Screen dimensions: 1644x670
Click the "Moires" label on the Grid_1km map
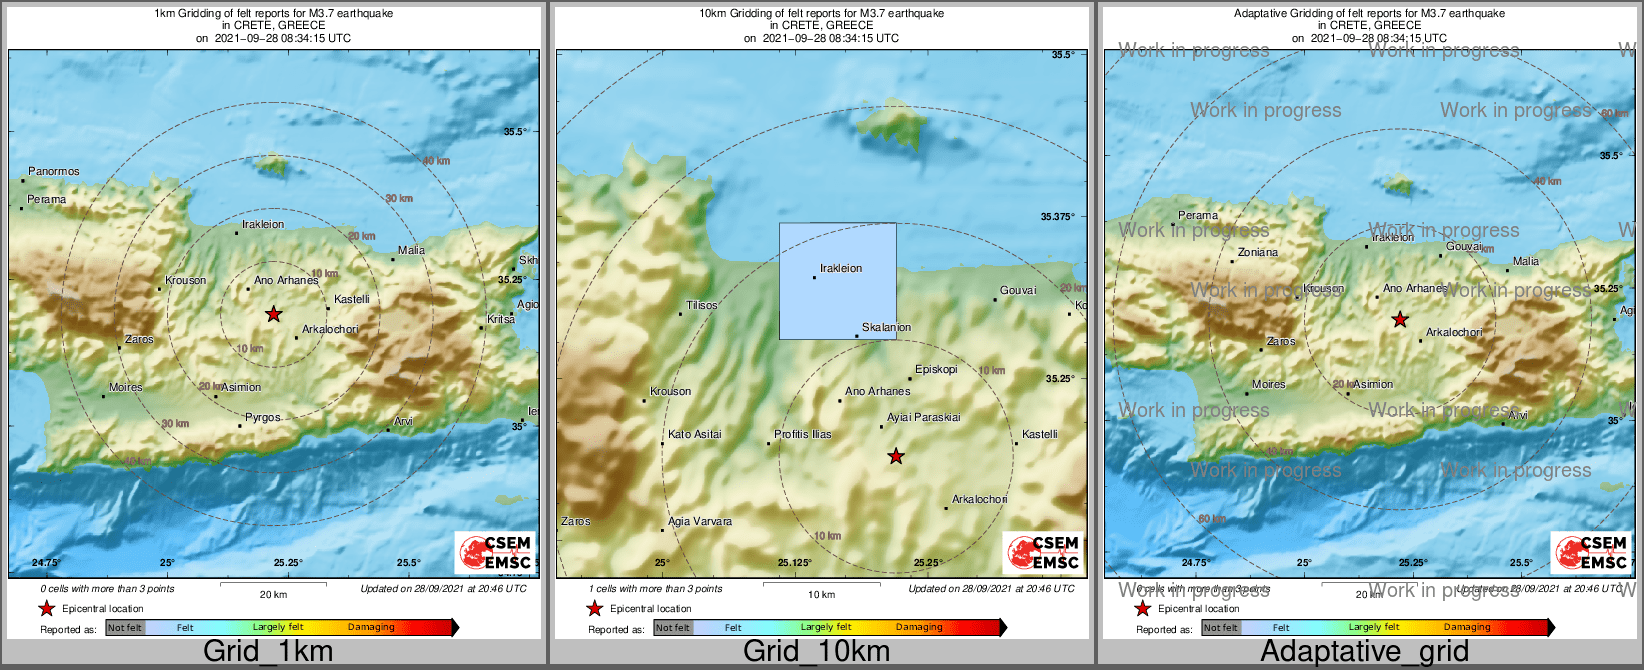(126, 387)
